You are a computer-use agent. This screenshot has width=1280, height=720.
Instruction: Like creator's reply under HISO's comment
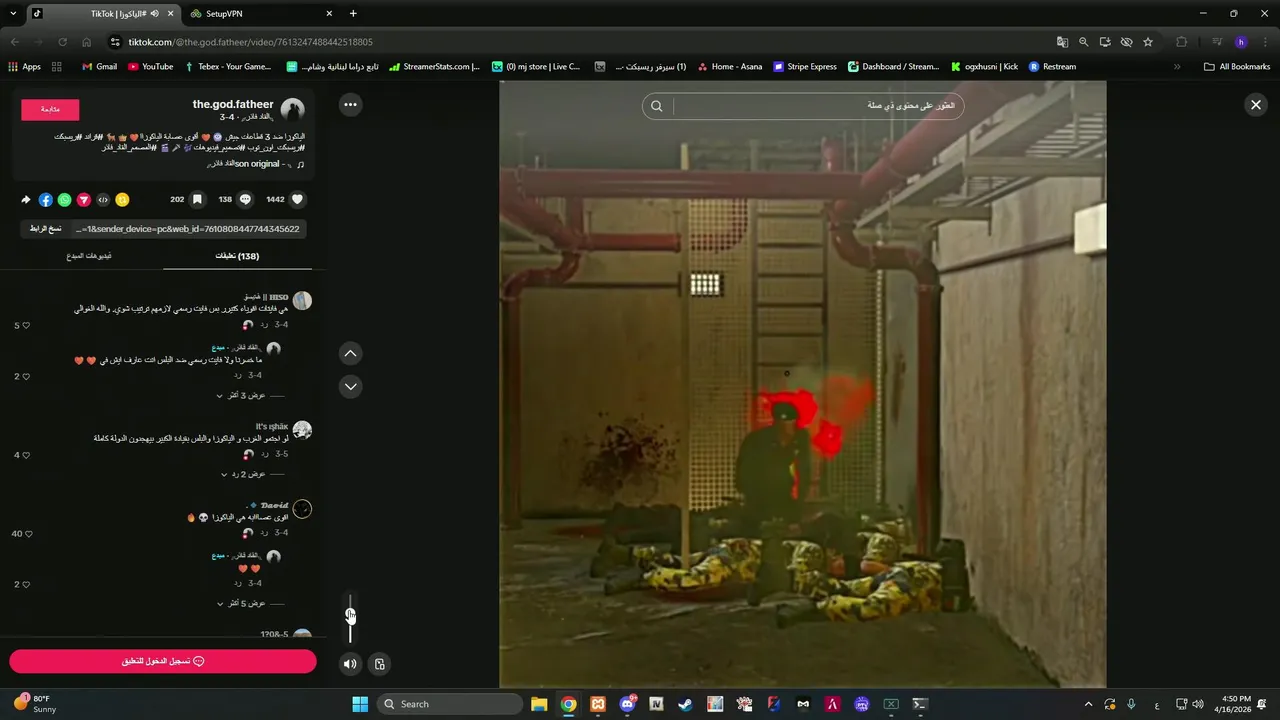26,376
